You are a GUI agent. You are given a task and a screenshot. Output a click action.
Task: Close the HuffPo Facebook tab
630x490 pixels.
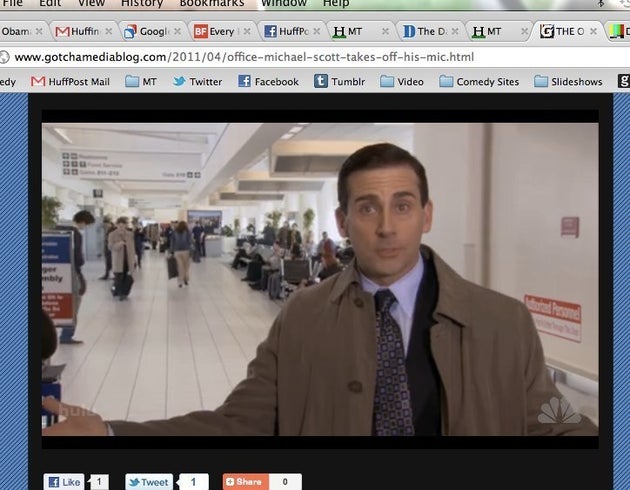pos(317,31)
